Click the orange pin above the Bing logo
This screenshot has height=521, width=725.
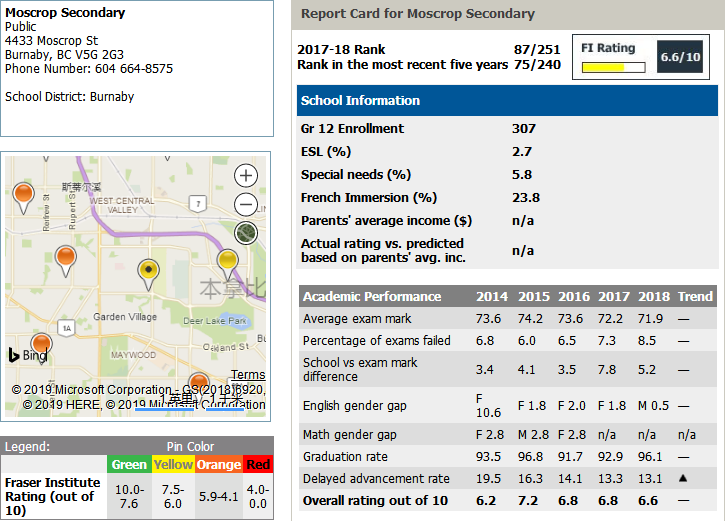point(41,344)
